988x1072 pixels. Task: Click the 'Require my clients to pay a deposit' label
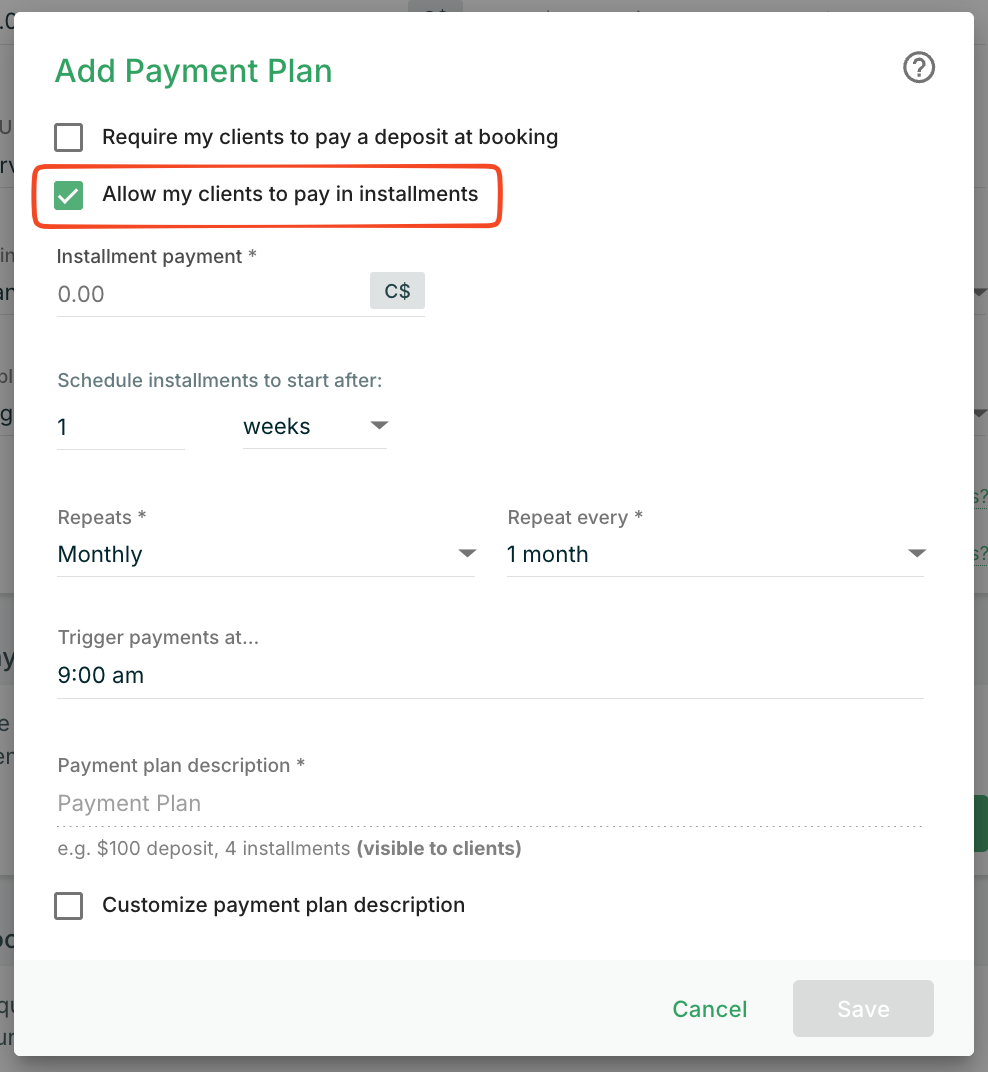[x=330, y=137]
